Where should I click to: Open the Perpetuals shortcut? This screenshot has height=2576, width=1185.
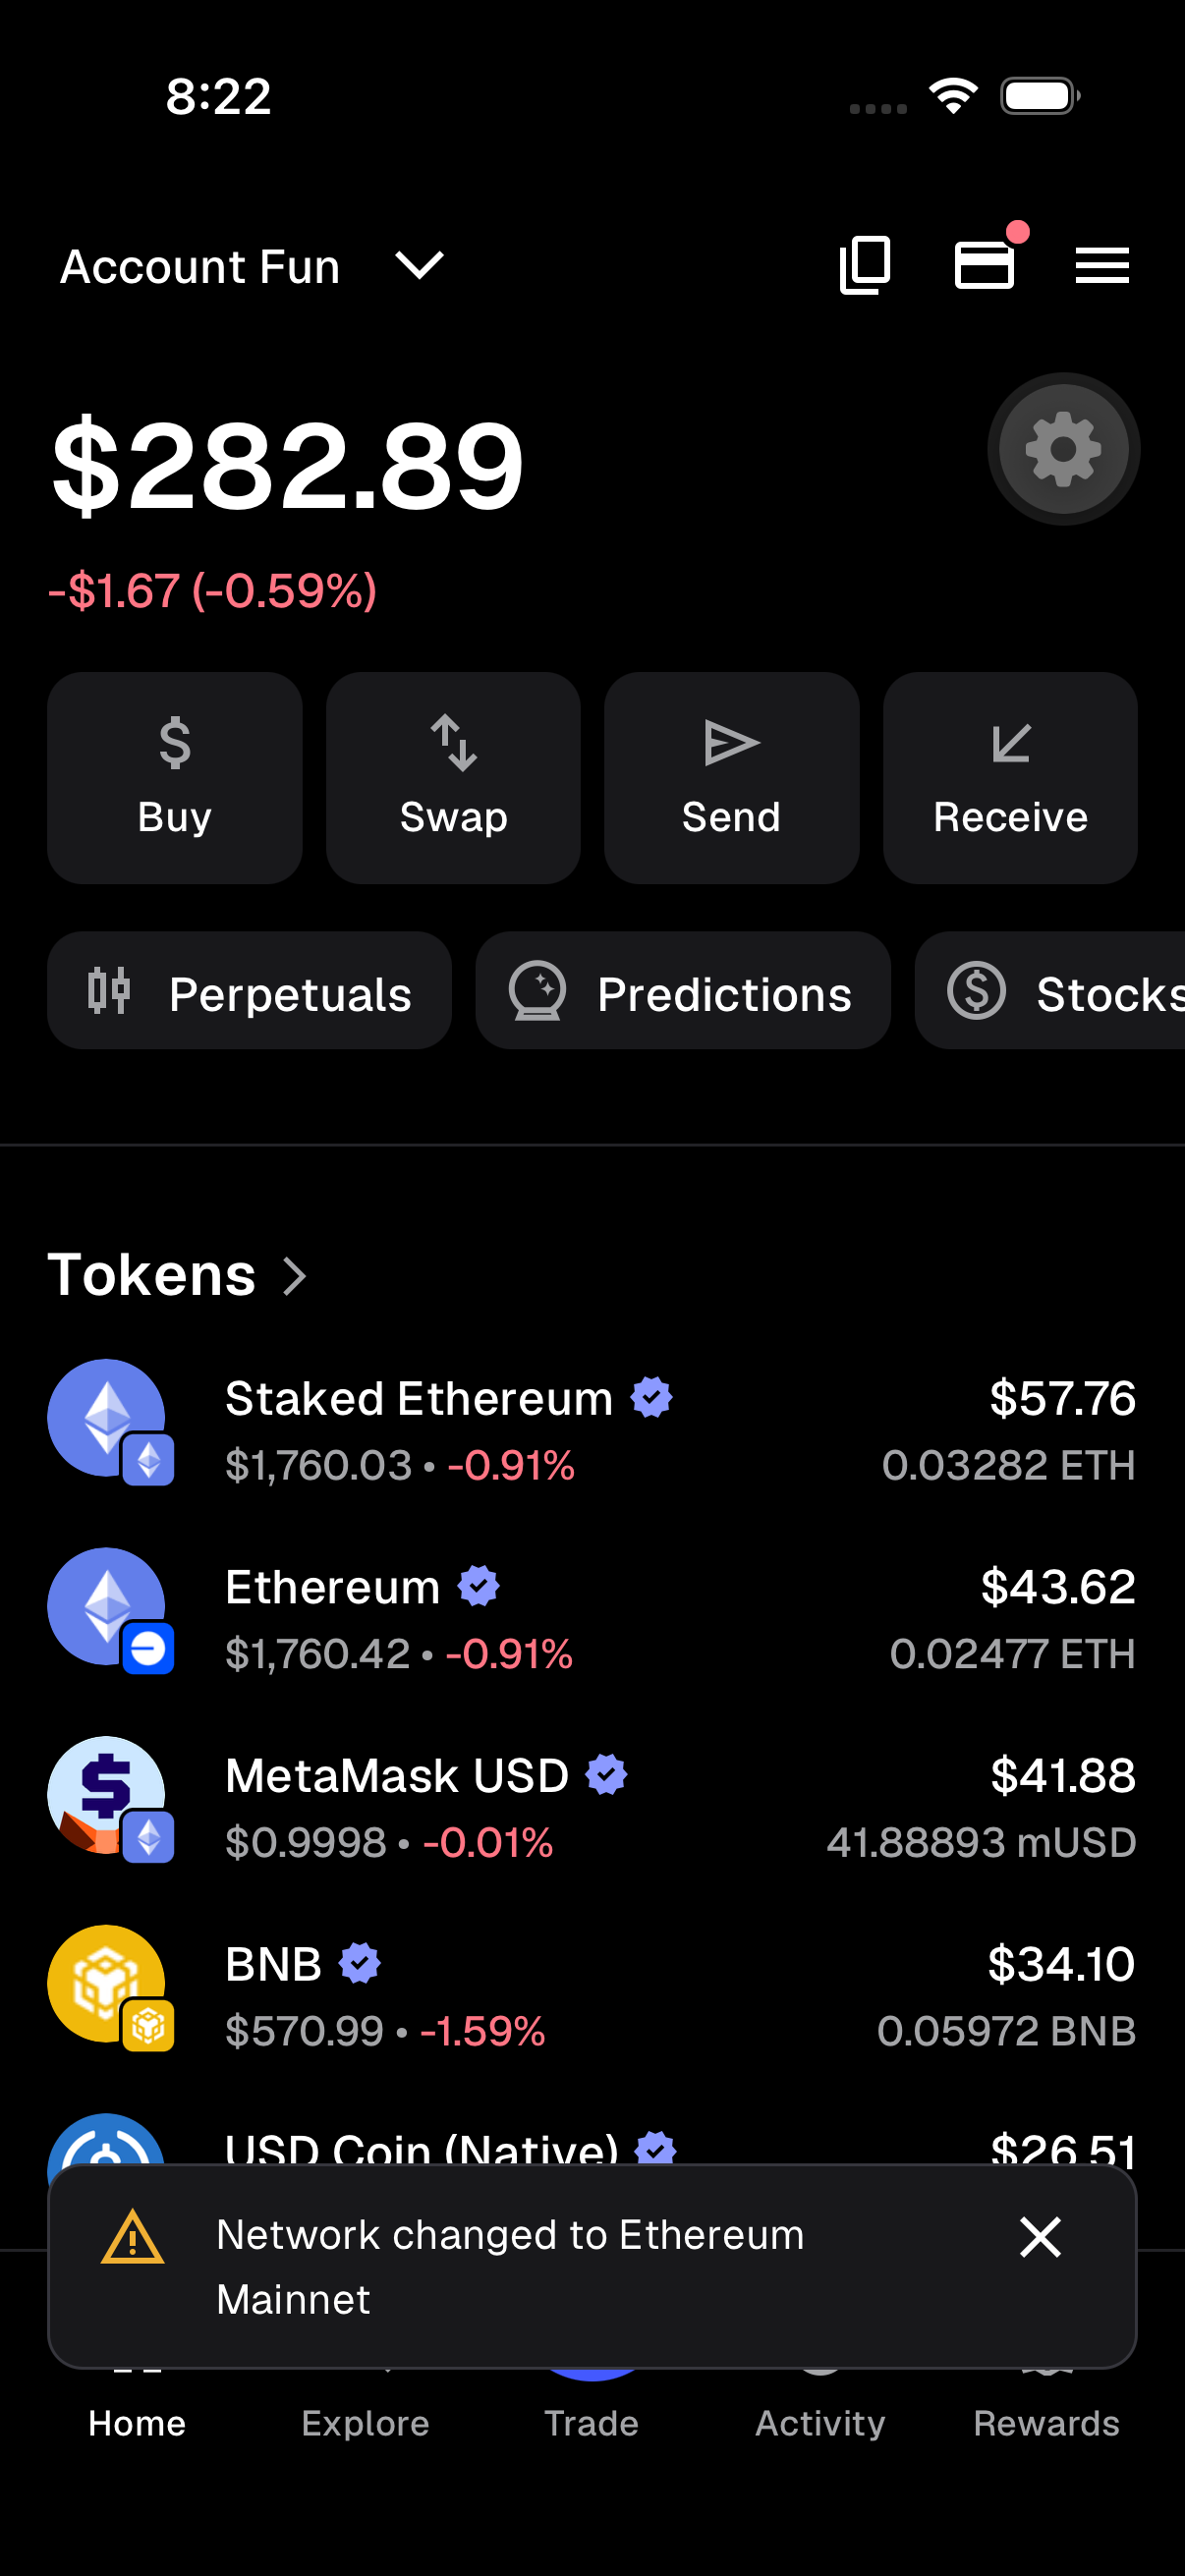[x=249, y=990]
